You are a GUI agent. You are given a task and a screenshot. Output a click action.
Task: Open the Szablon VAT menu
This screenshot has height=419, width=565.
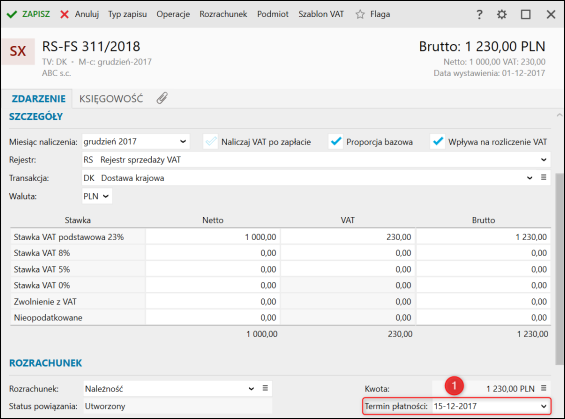321,14
